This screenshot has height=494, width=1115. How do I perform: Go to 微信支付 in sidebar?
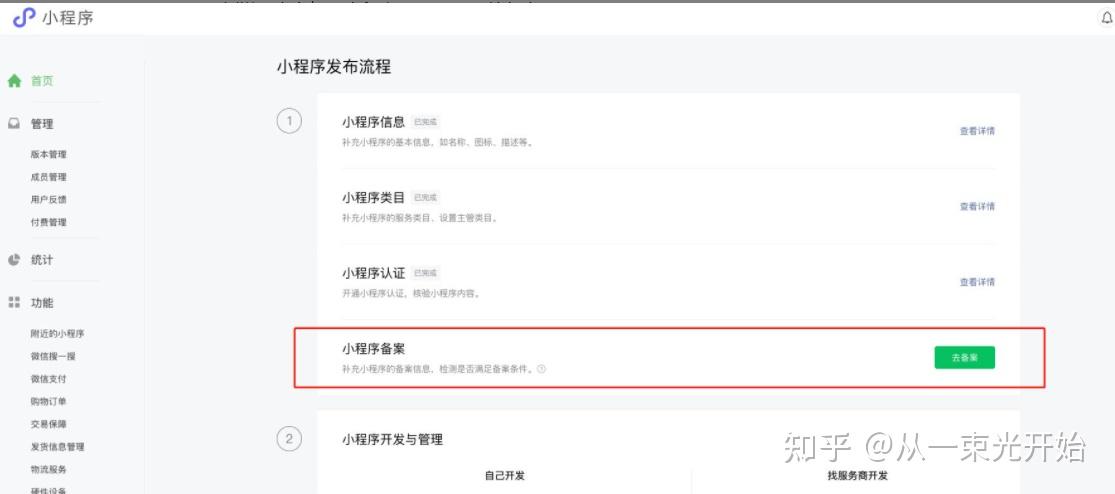pyautogui.click(x=49, y=379)
